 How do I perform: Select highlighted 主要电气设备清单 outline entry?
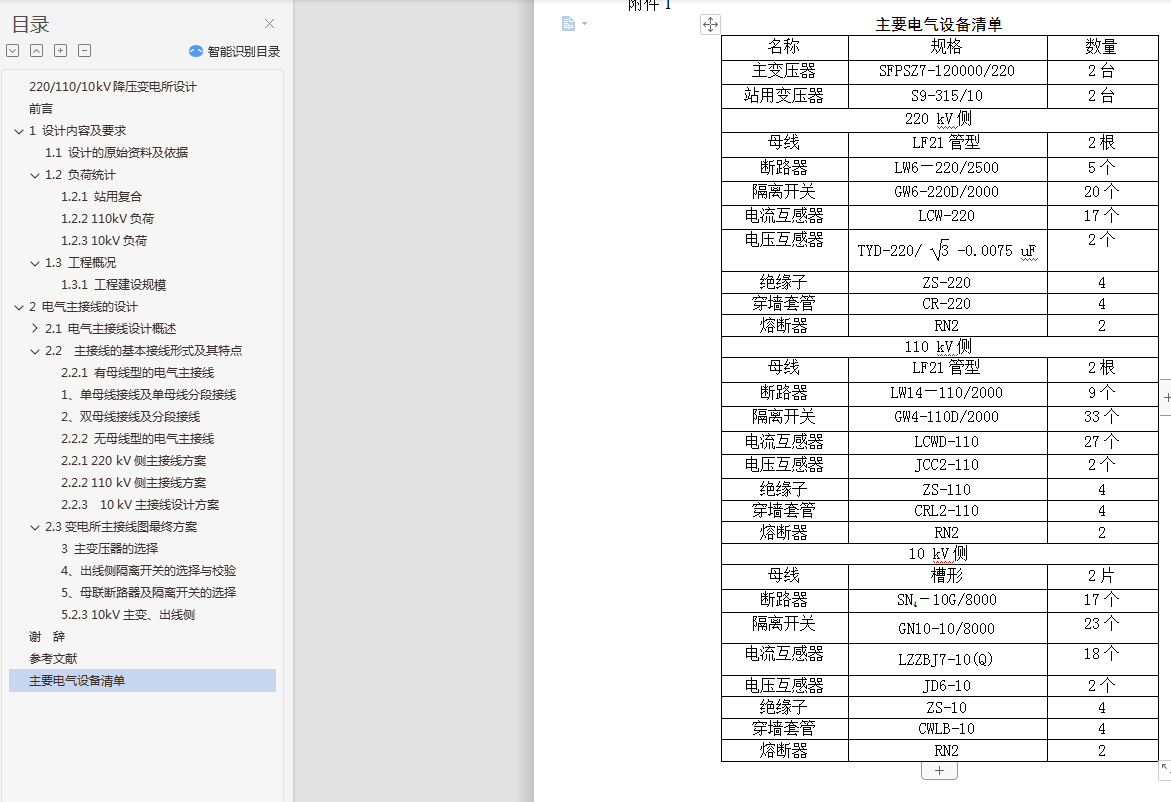point(142,680)
